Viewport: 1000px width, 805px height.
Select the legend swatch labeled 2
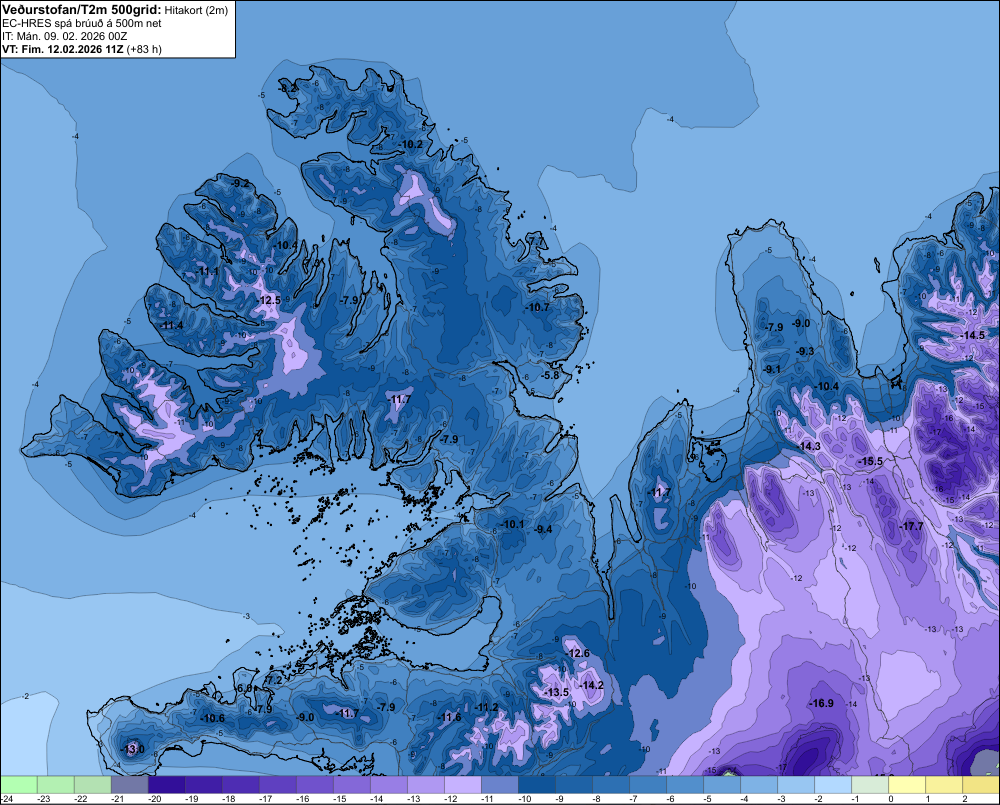(x=980, y=784)
